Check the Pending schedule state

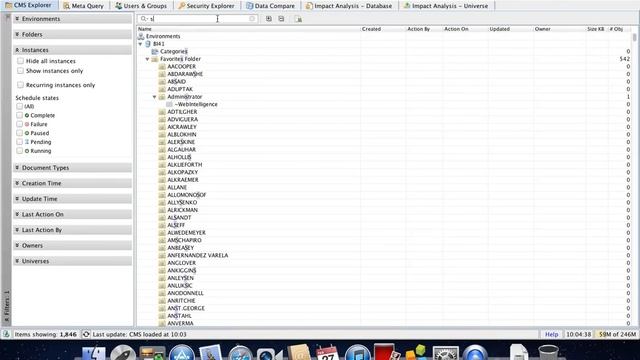pos(20,142)
